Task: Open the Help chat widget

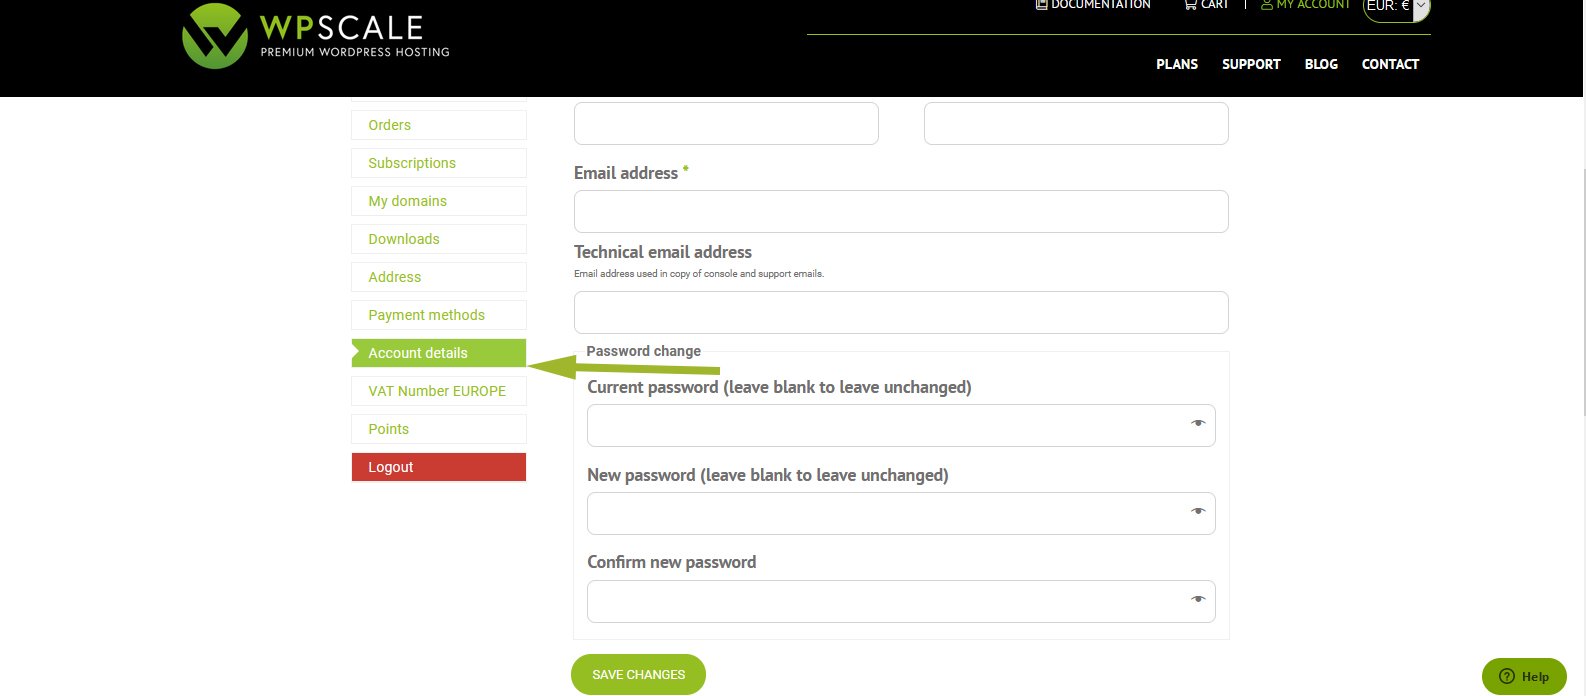Action: tap(1523, 676)
